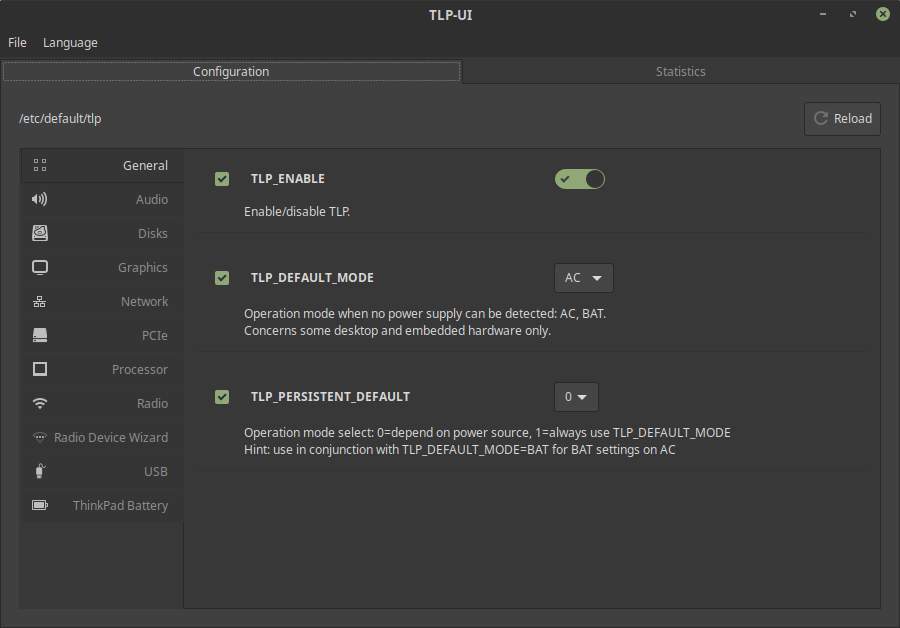Click the Audio speaker icon
The image size is (900, 628).
point(40,199)
